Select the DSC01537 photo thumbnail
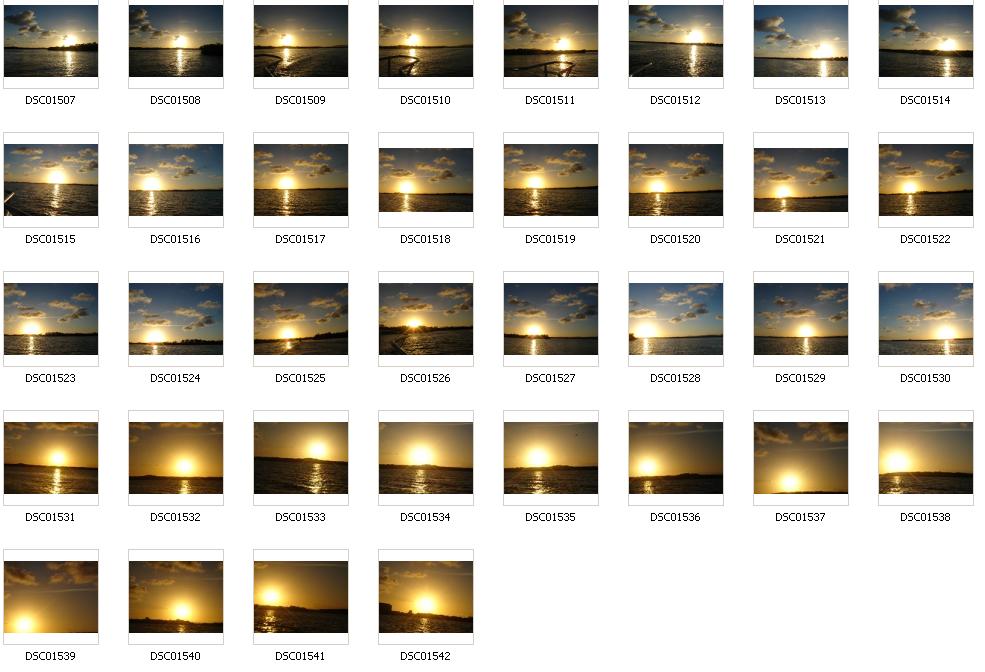This screenshot has width=985, height=672. click(801, 459)
